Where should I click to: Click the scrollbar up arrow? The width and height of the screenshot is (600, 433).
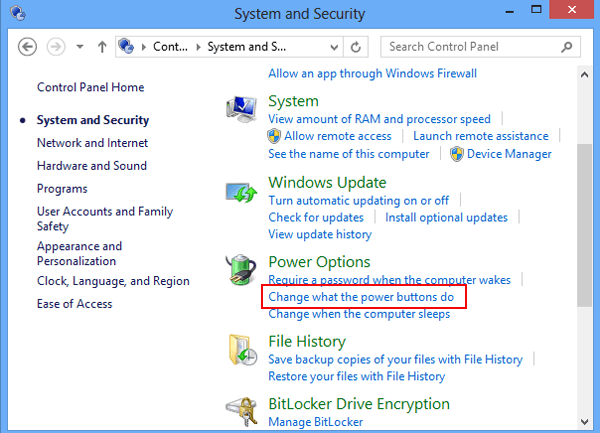[584, 75]
